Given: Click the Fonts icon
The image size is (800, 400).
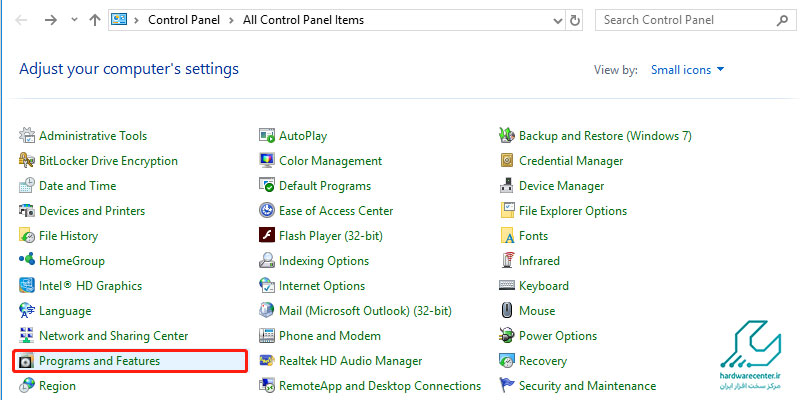Looking at the screenshot, I should (x=507, y=236).
